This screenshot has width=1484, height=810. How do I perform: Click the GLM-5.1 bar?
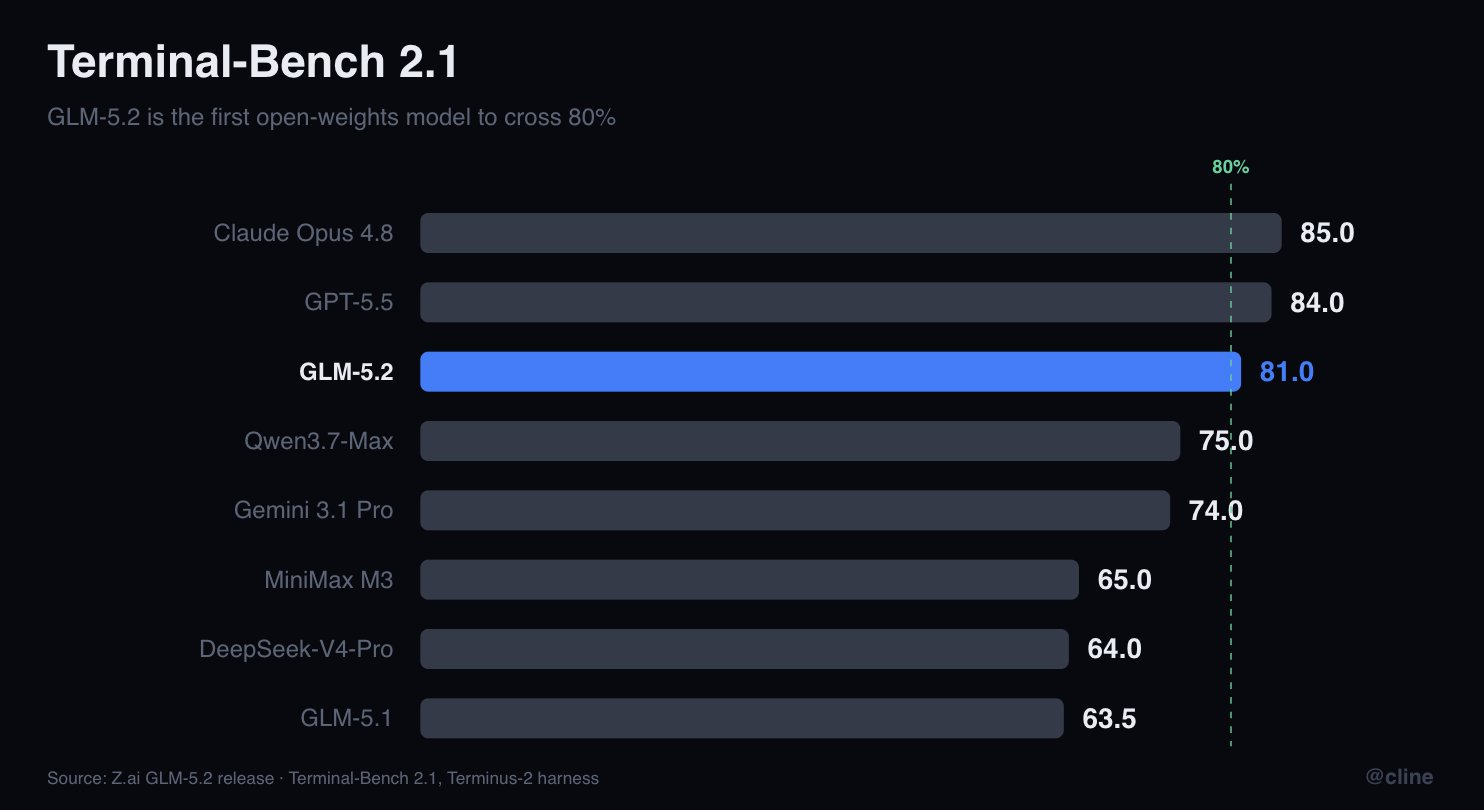(x=742, y=718)
